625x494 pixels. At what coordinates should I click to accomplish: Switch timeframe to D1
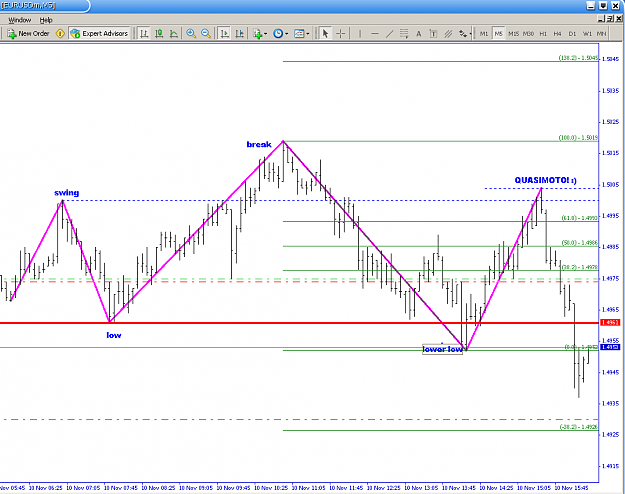click(572, 33)
